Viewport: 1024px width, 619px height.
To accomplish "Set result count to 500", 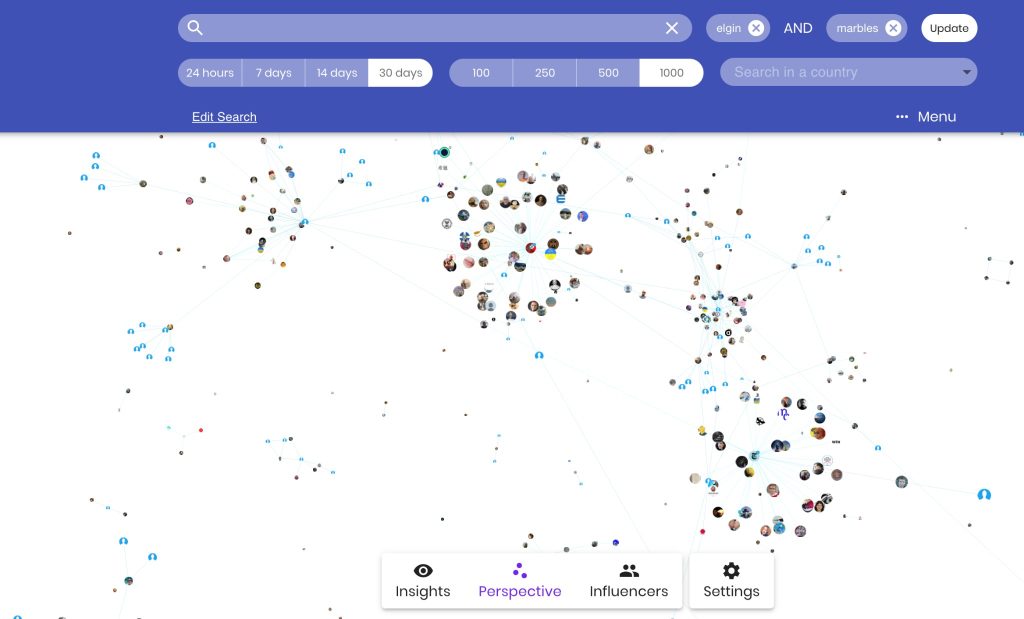I will point(608,73).
